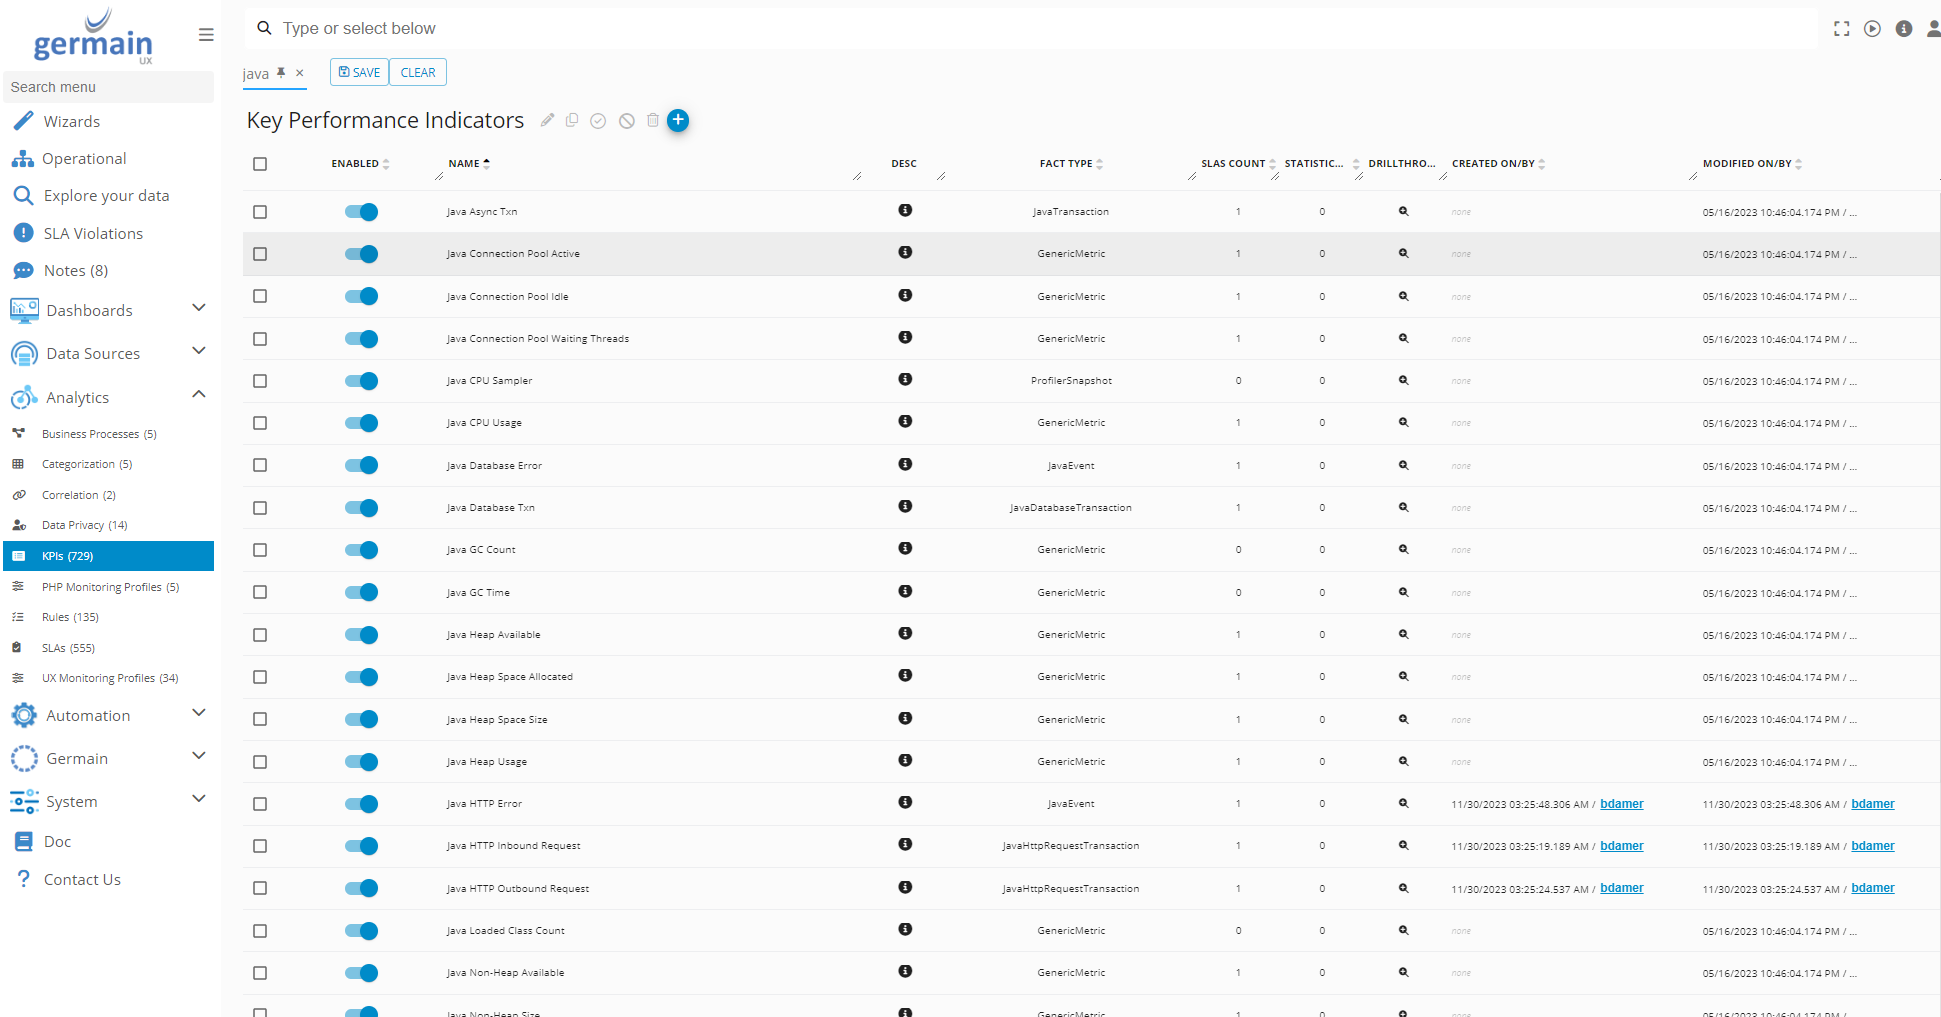This screenshot has width=1941, height=1017.
Task: Toggle fullscreen mode icon in top bar
Action: [1841, 29]
